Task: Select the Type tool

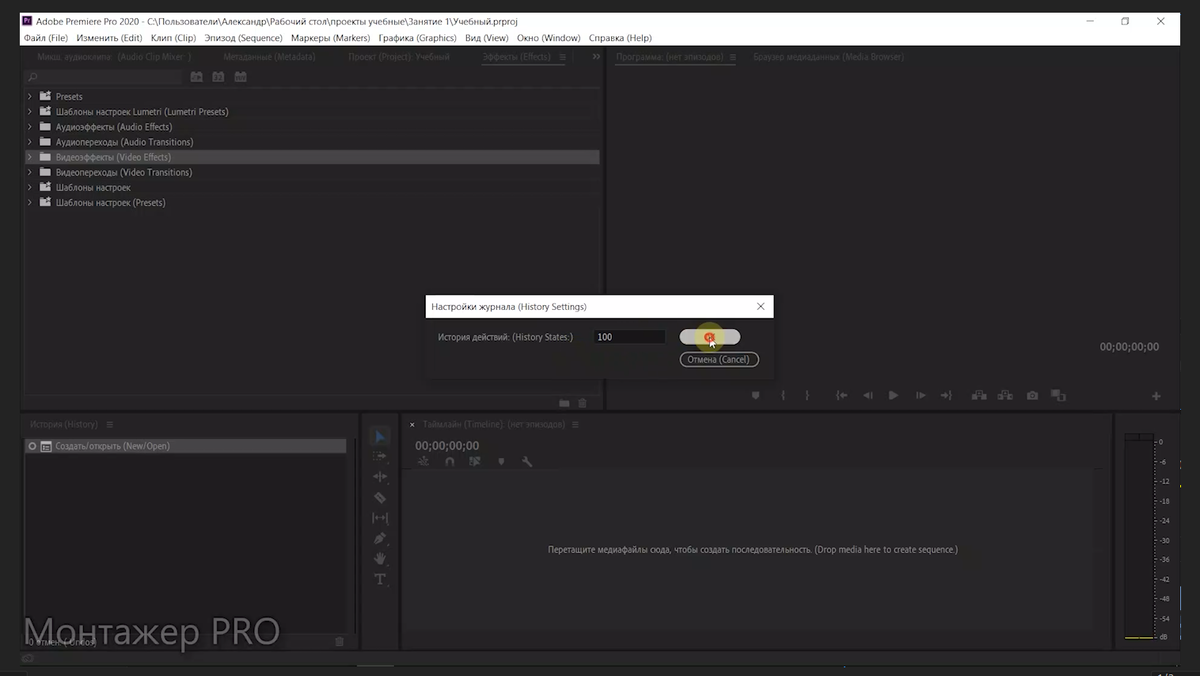Action: point(380,579)
